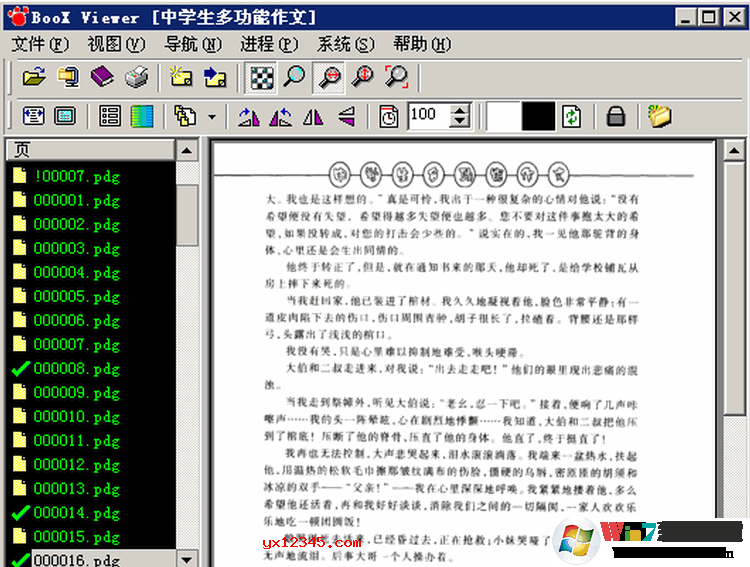Open the 导航(N) menu

(x=193, y=44)
